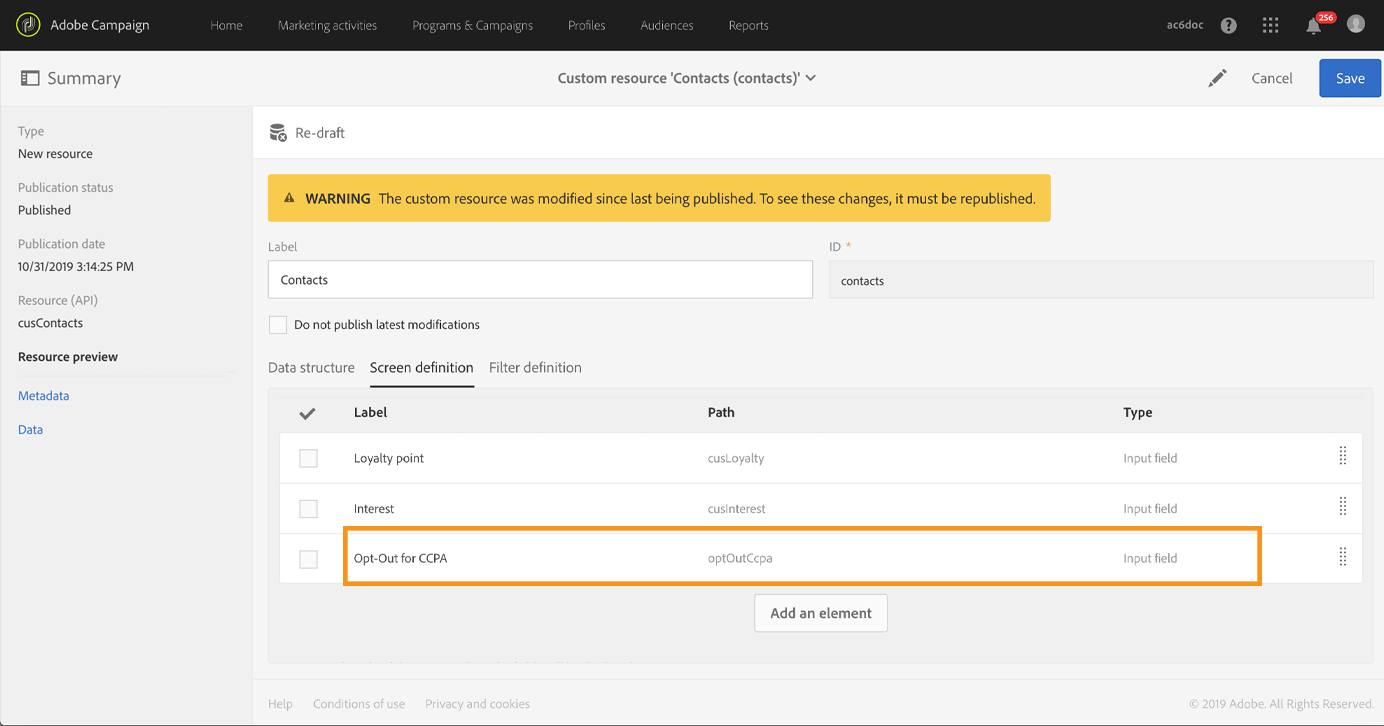
Task: Click the Label input field containing Contacts
Action: tap(540, 280)
